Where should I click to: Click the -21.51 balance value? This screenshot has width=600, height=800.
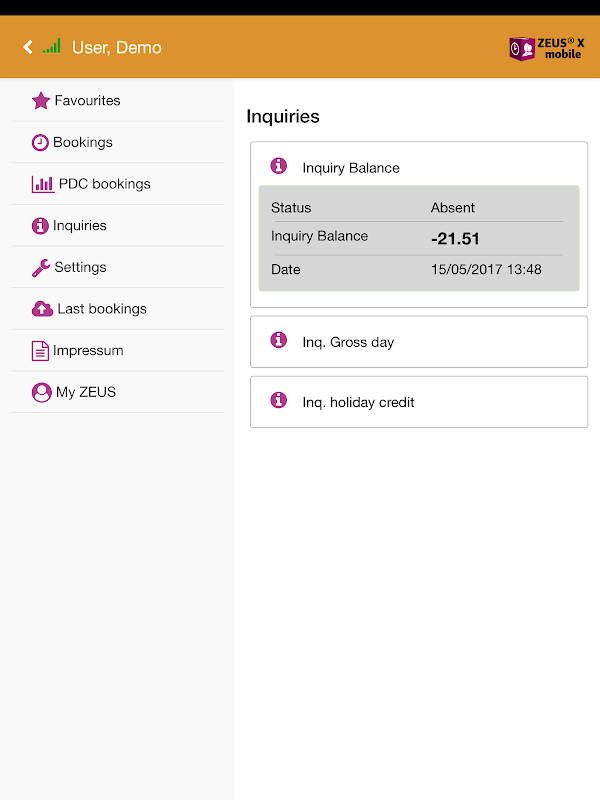coord(455,238)
